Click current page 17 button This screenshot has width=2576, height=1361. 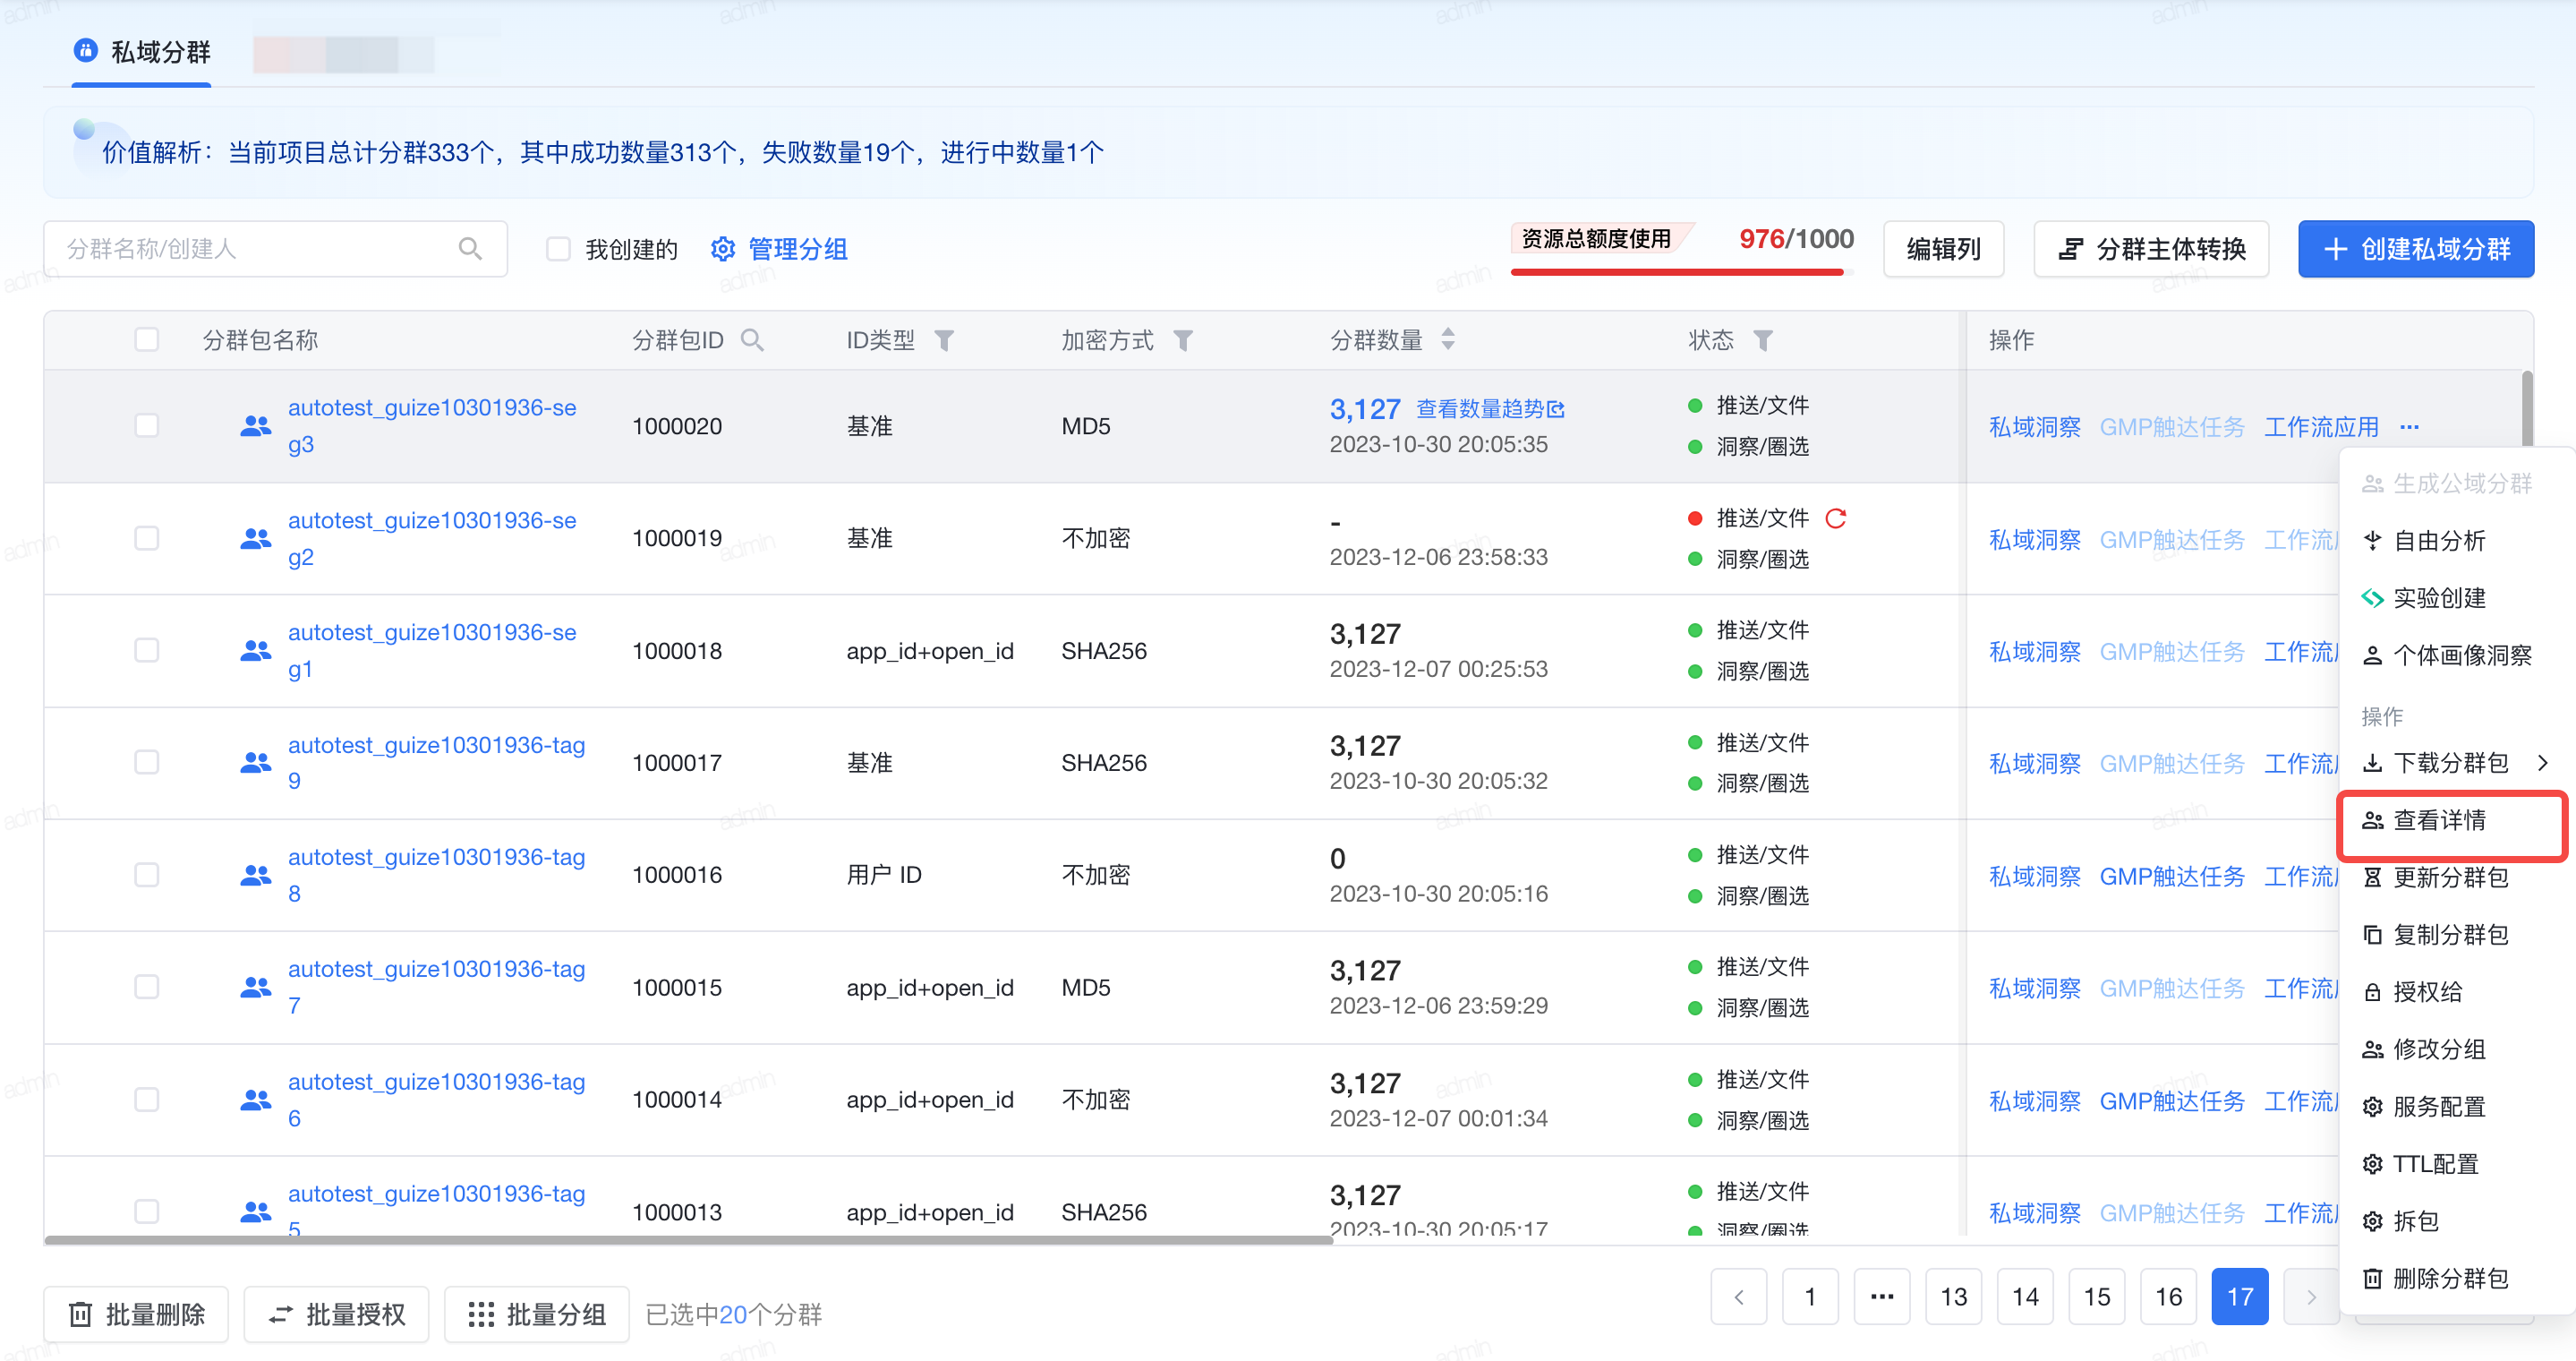[2240, 1297]
